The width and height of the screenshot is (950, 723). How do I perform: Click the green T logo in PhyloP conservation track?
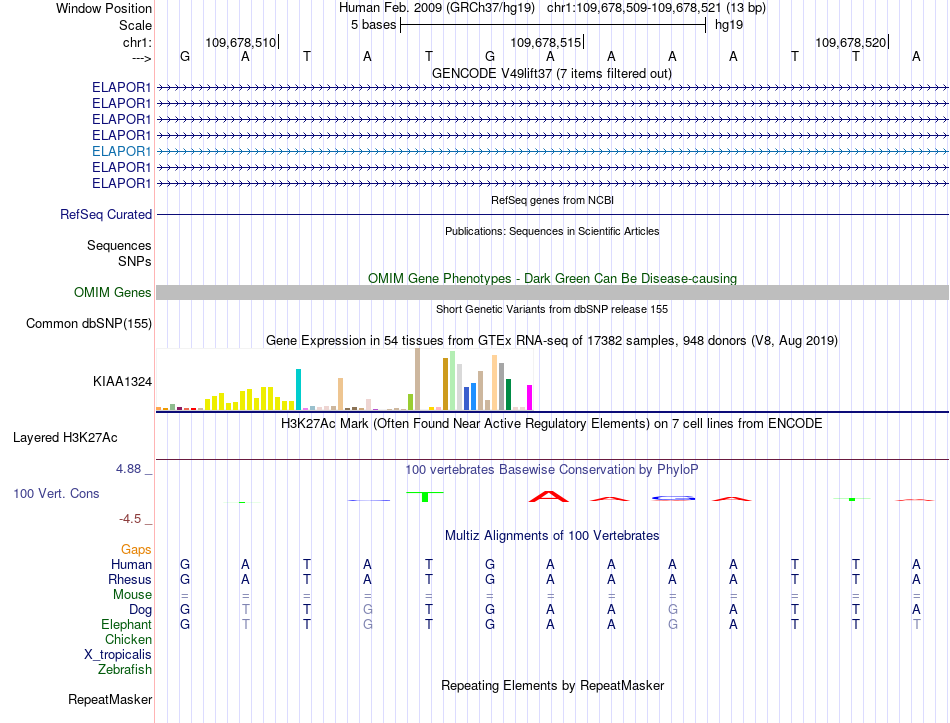(x=425, y=496)
